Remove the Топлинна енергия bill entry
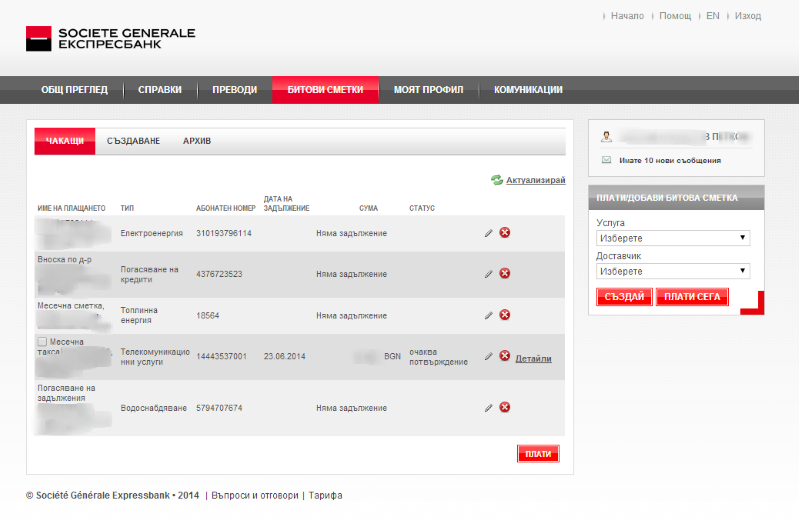Image resolution: width=799 pixels, height=521 pixels. [x=505, y=315]
